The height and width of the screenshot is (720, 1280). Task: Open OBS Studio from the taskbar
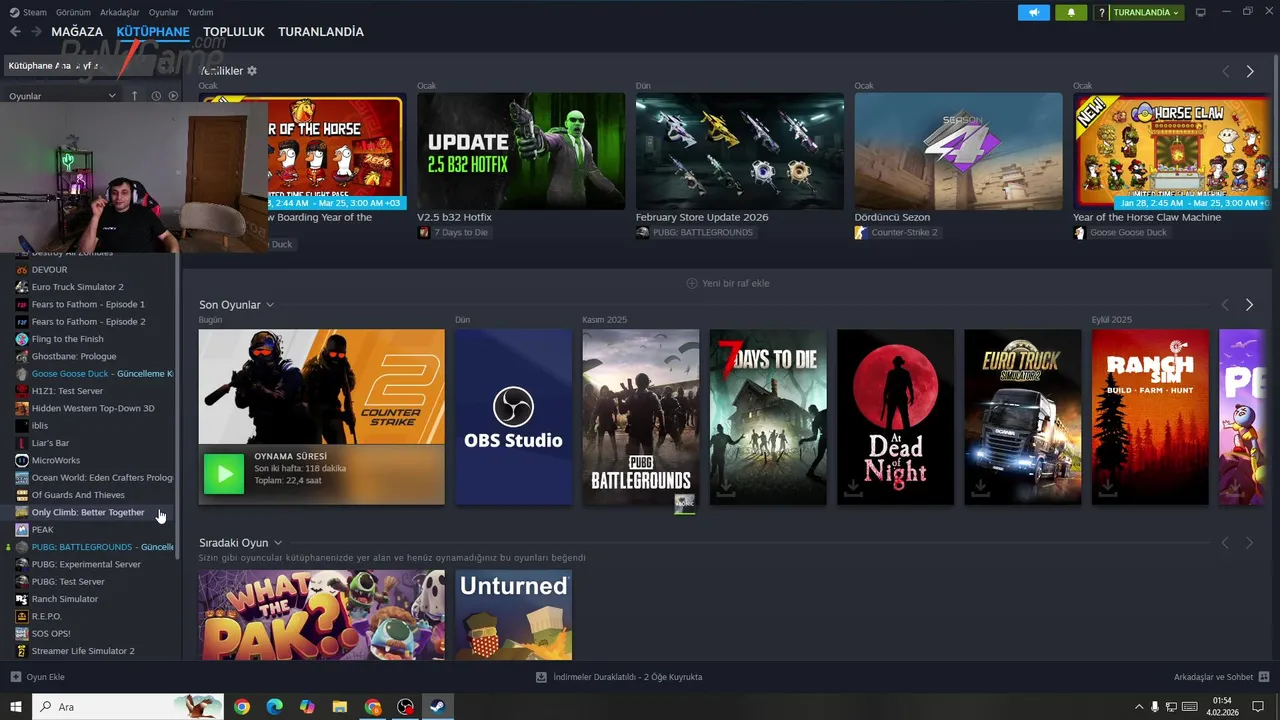point(405,707)
